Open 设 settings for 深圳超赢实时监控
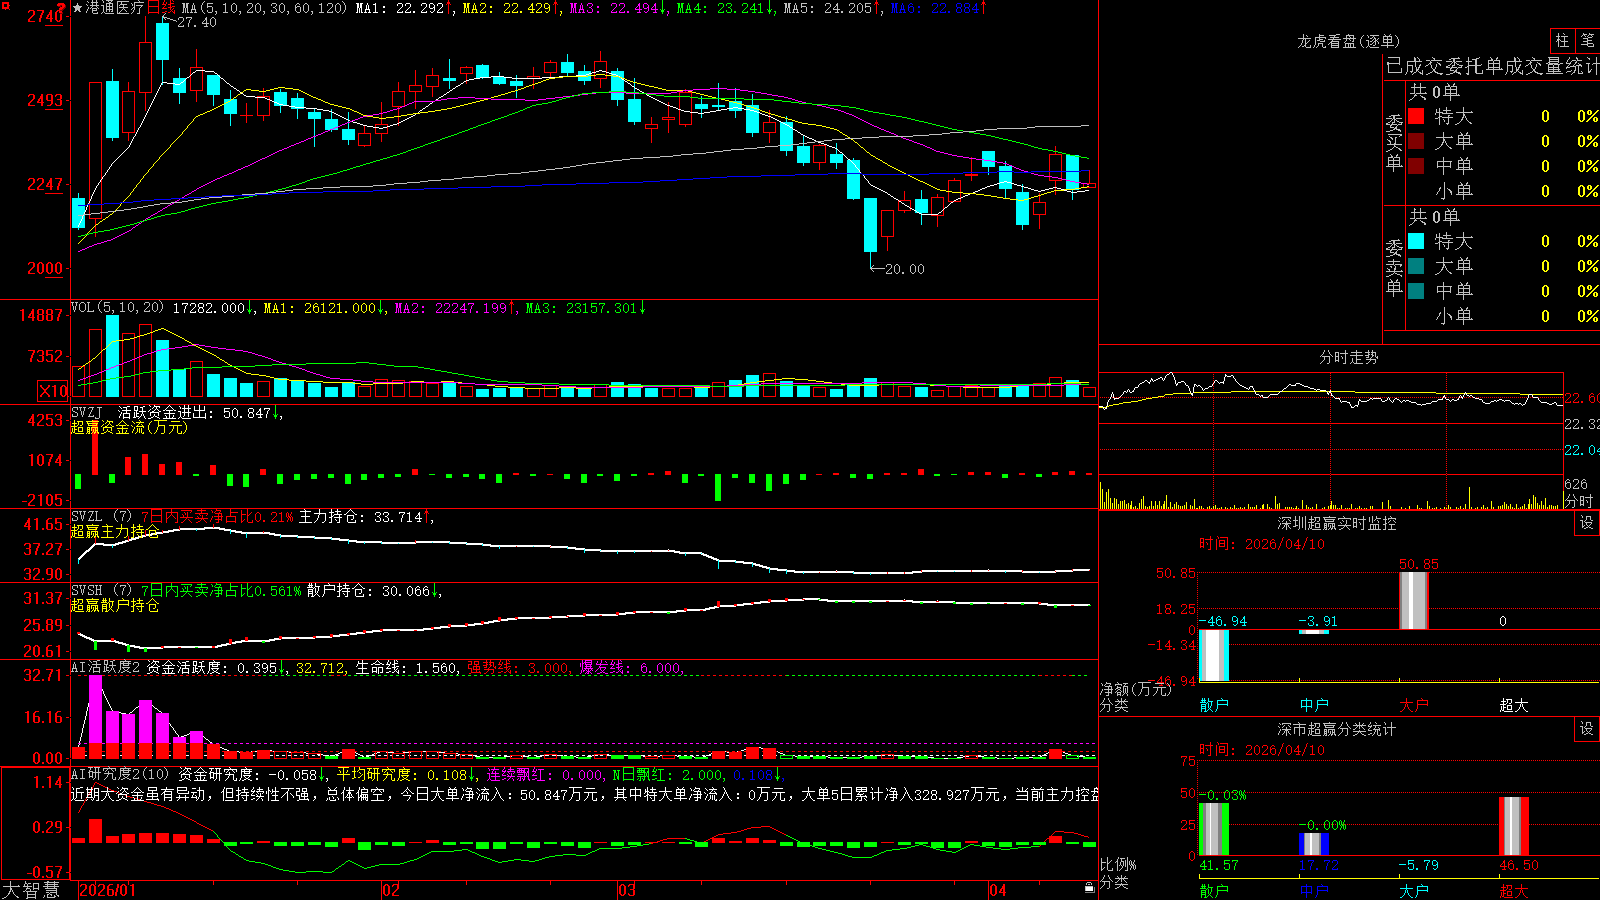Image resolution: width=1600 pixels, height=900 pixels. coord(1587,523)
